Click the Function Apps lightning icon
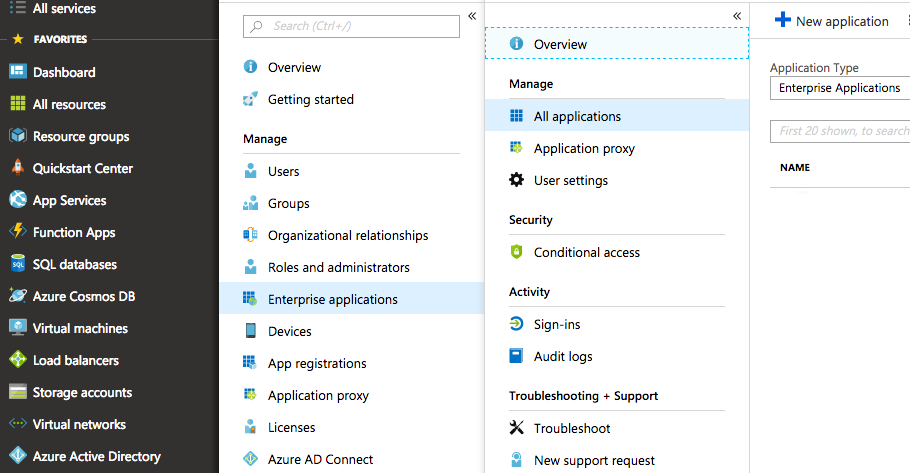Viewport: 910px width, 473px height. coord(17,232)
